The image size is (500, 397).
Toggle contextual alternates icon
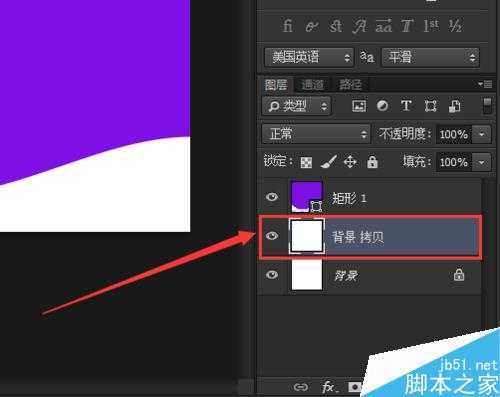tap(312, 27)
